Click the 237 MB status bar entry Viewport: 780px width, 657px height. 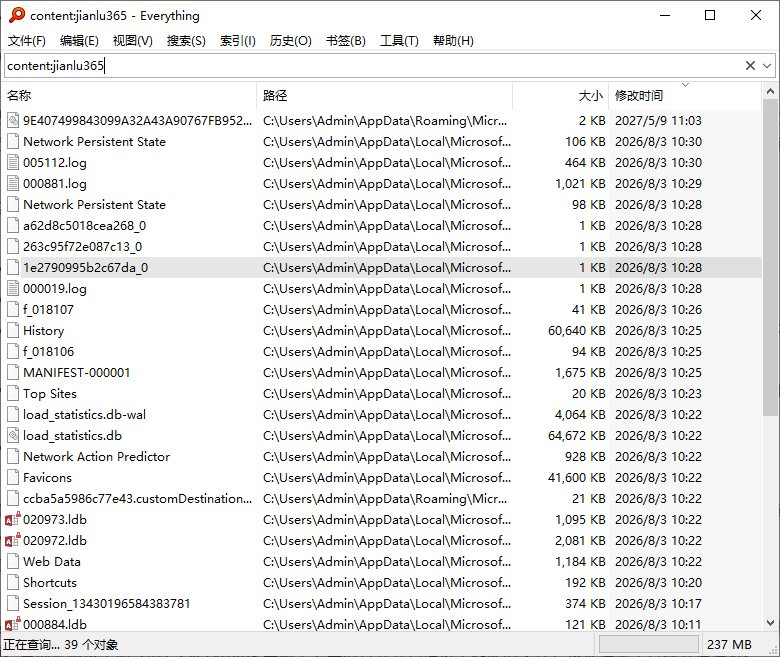click(729, 645)
